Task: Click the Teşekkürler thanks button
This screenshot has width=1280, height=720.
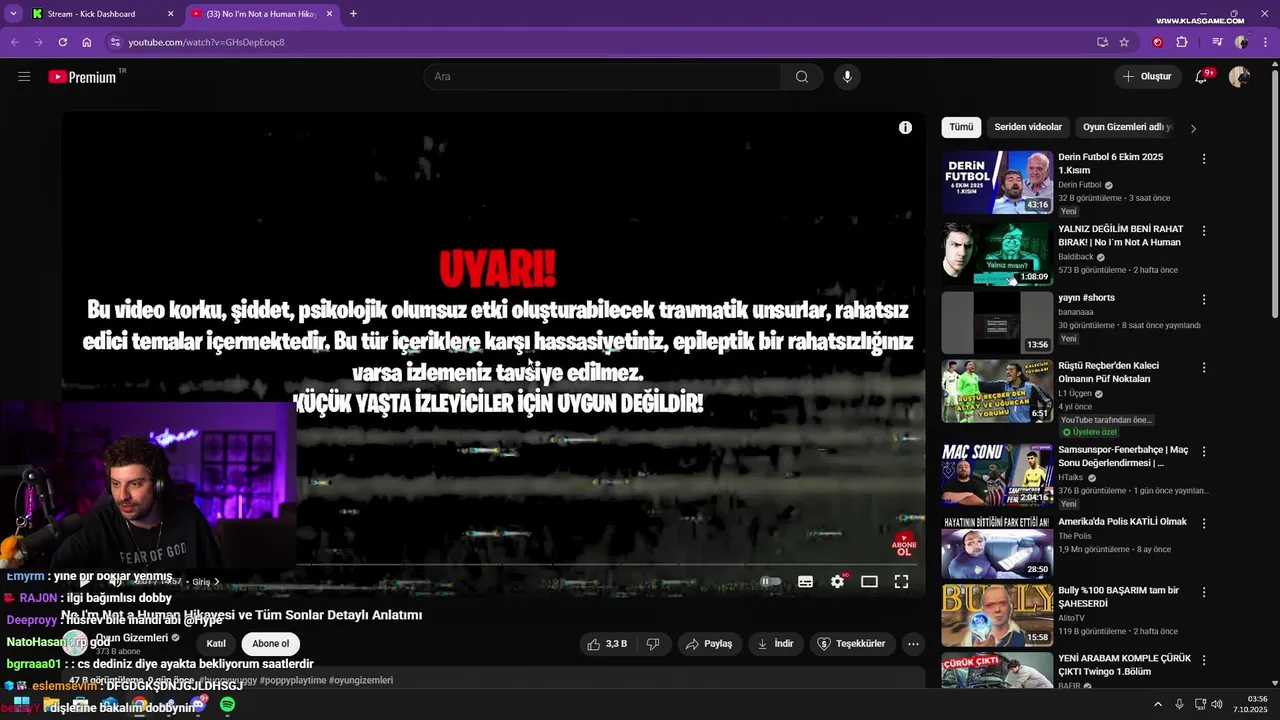Action: tap(851, 644)
